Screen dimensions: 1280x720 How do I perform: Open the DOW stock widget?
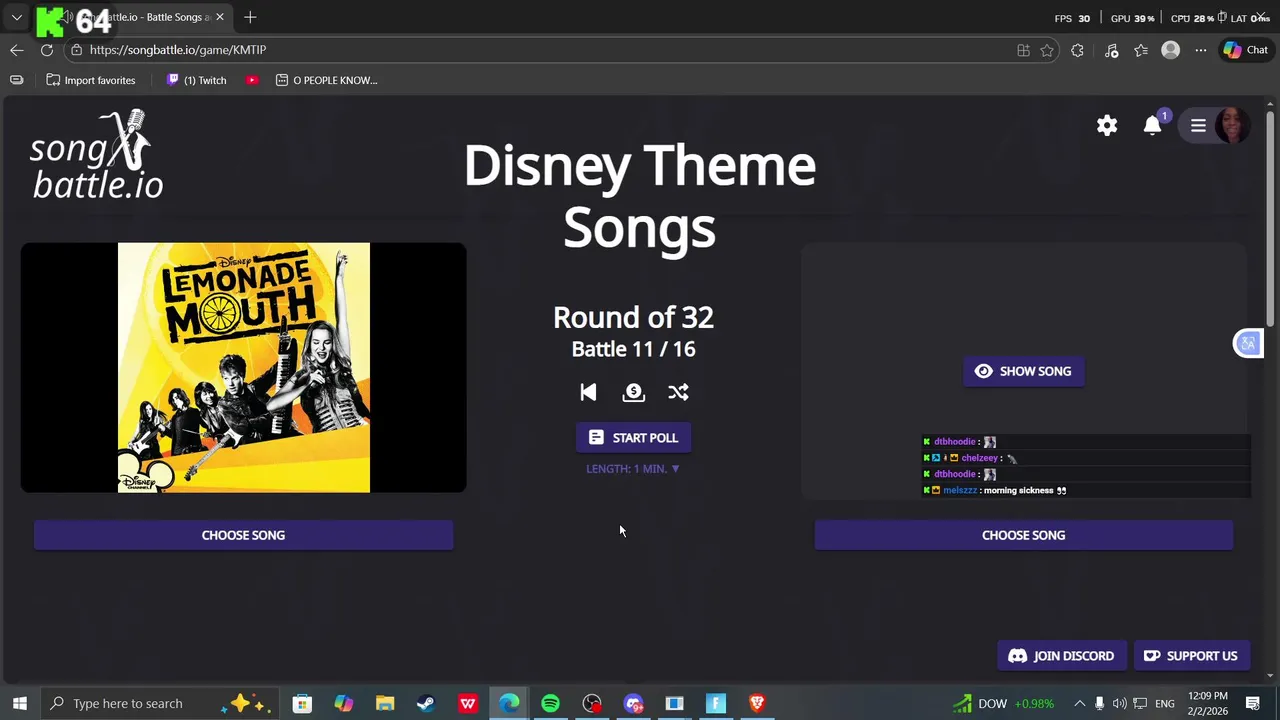[x=1003, y=703]
